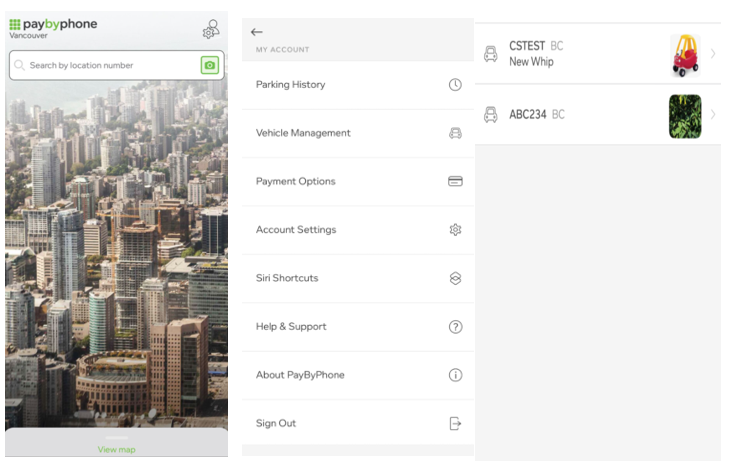Screen dimensions: 735x467
Task: Open Help & Support menu item
Action: click(x=358, y=327)
